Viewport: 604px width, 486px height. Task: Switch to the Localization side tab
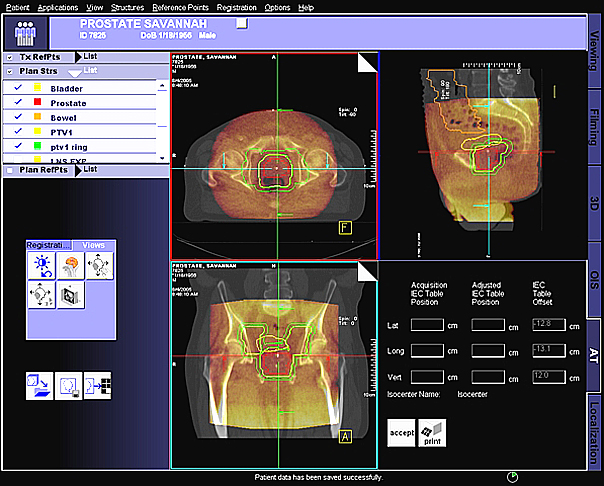(x=594, y=432)
